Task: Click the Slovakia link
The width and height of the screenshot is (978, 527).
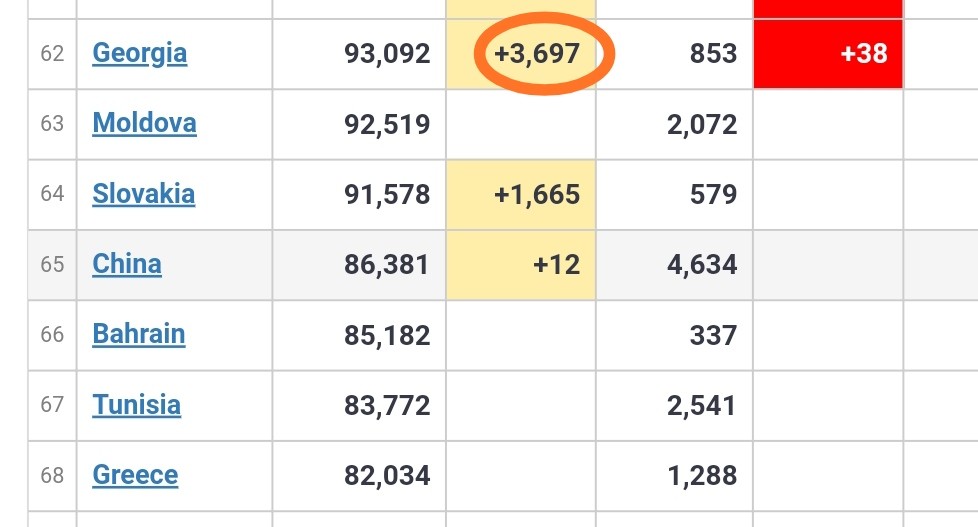Action: pyautogui.click(x=143, y=193)
